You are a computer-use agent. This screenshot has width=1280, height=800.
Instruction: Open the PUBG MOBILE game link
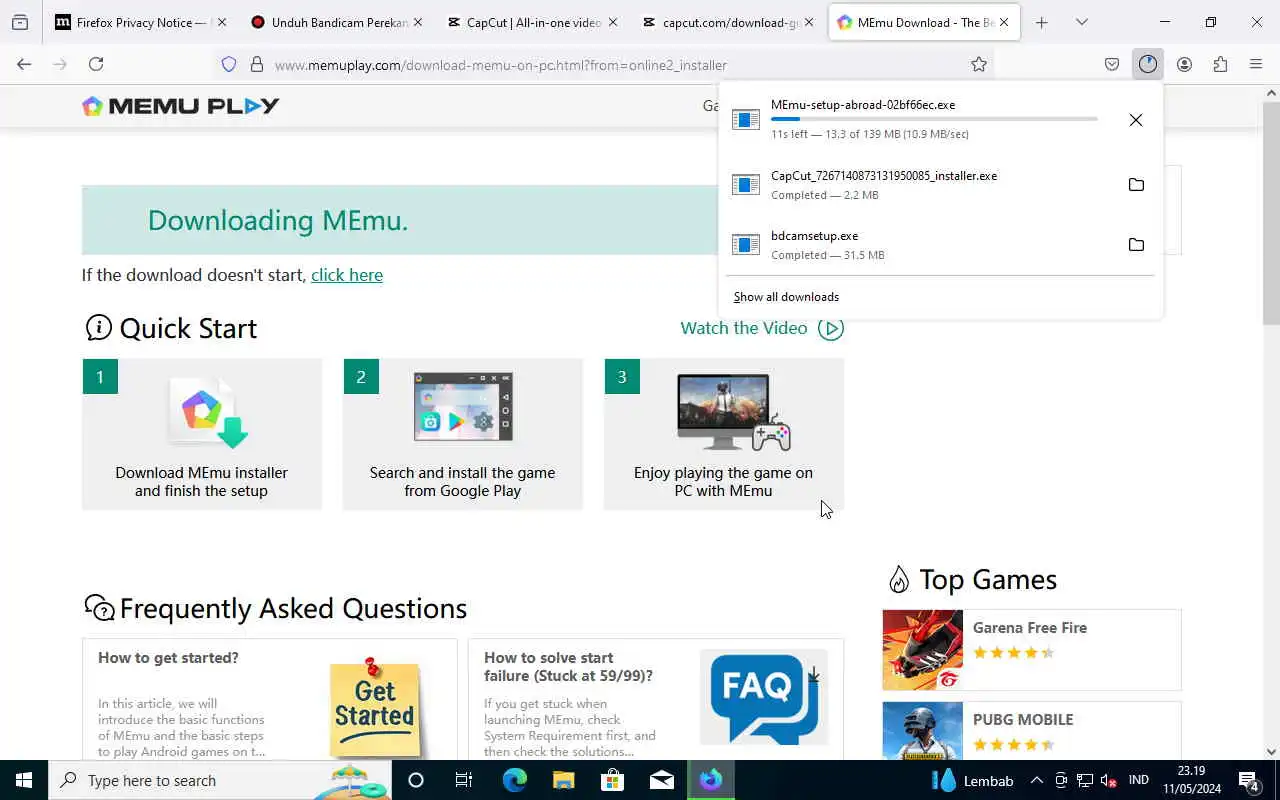[1023, 720]
